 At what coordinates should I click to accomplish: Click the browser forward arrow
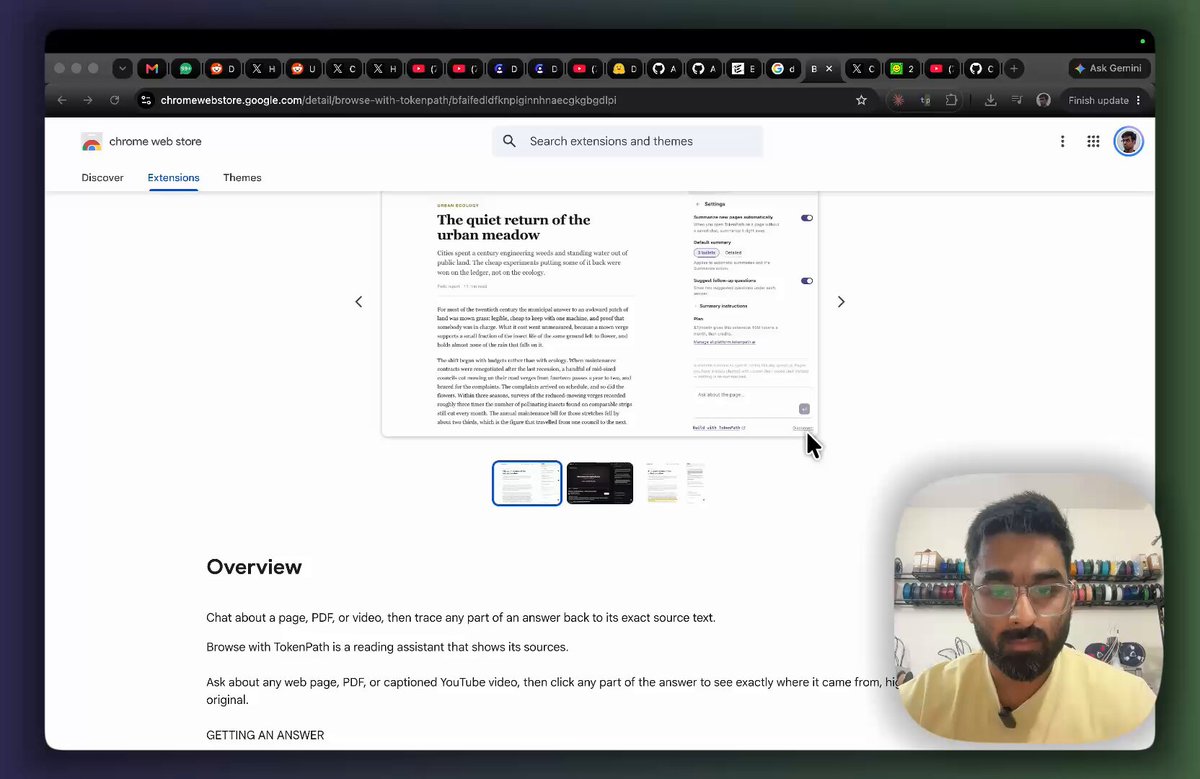point(88,100)
